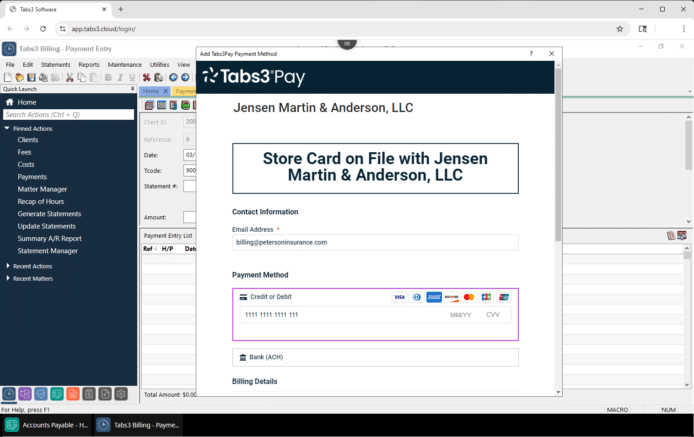Click the Cut scissors toolbar icon

point(70,77)
